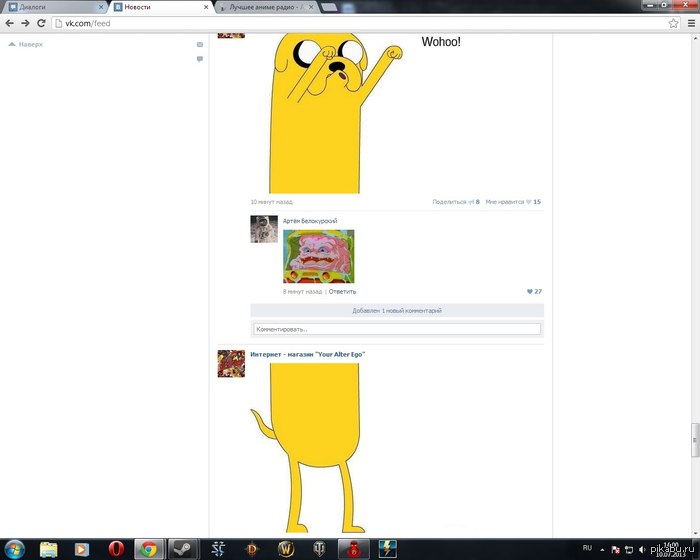Viewport: 700px width, 560px height.
Task: Open World of Warcraft taskbar icon
Action: coord(286,549)
